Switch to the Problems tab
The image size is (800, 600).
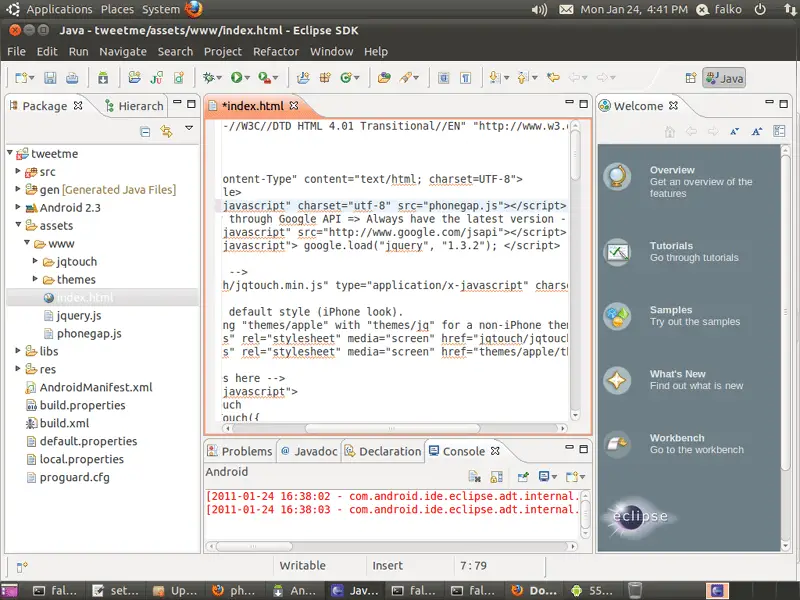pyautogui.click(x=240, y=451)
